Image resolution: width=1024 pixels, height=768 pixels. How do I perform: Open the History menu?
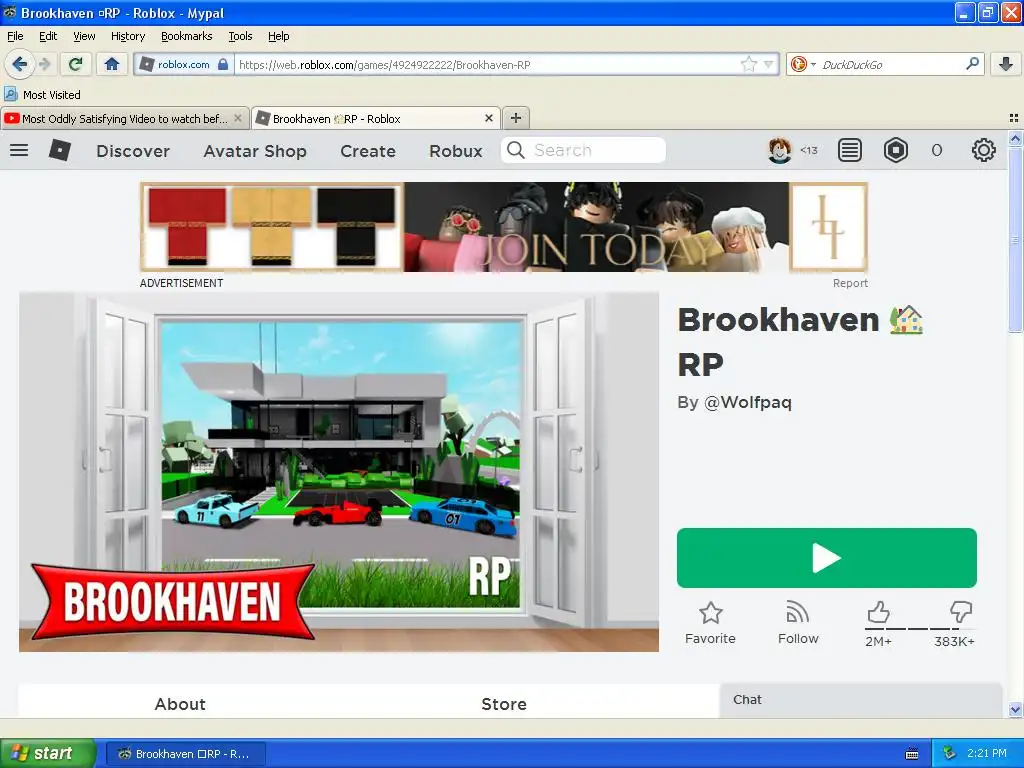click(127, 36)
